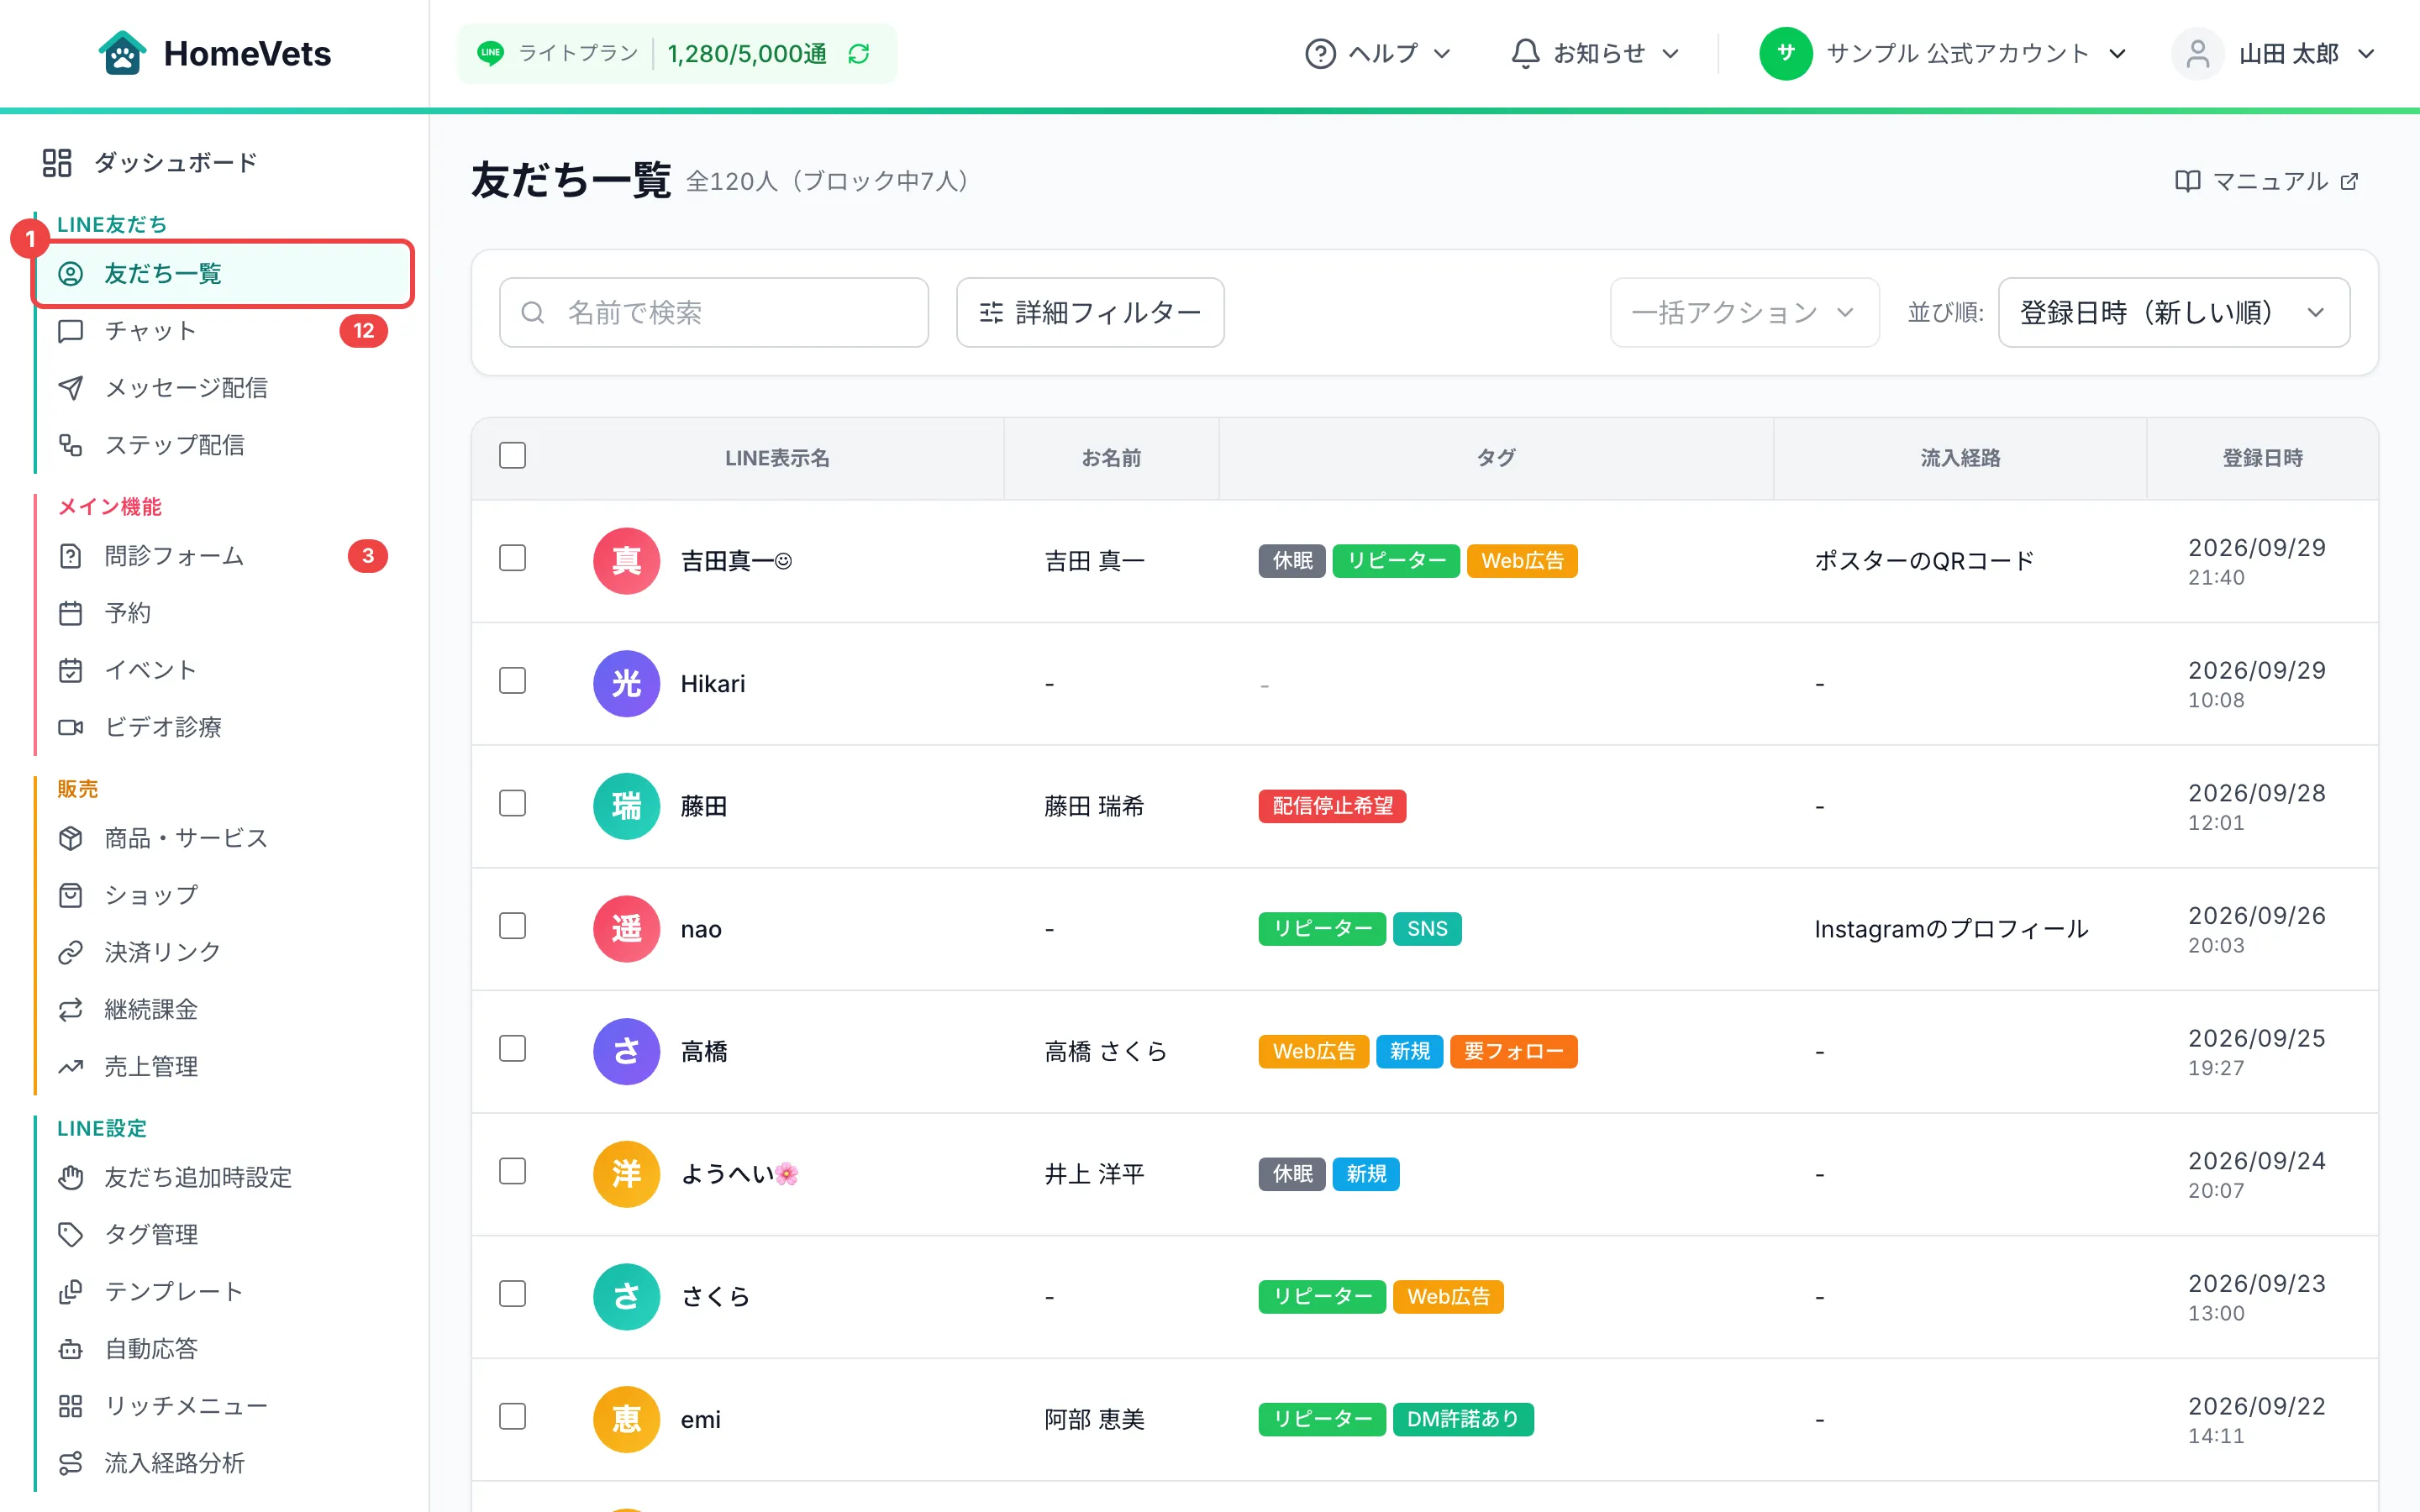The height and width of the screenshot is (1512, 2420).
Task: Check the checkbox for Hikari row
Action: tap(512, 681)
